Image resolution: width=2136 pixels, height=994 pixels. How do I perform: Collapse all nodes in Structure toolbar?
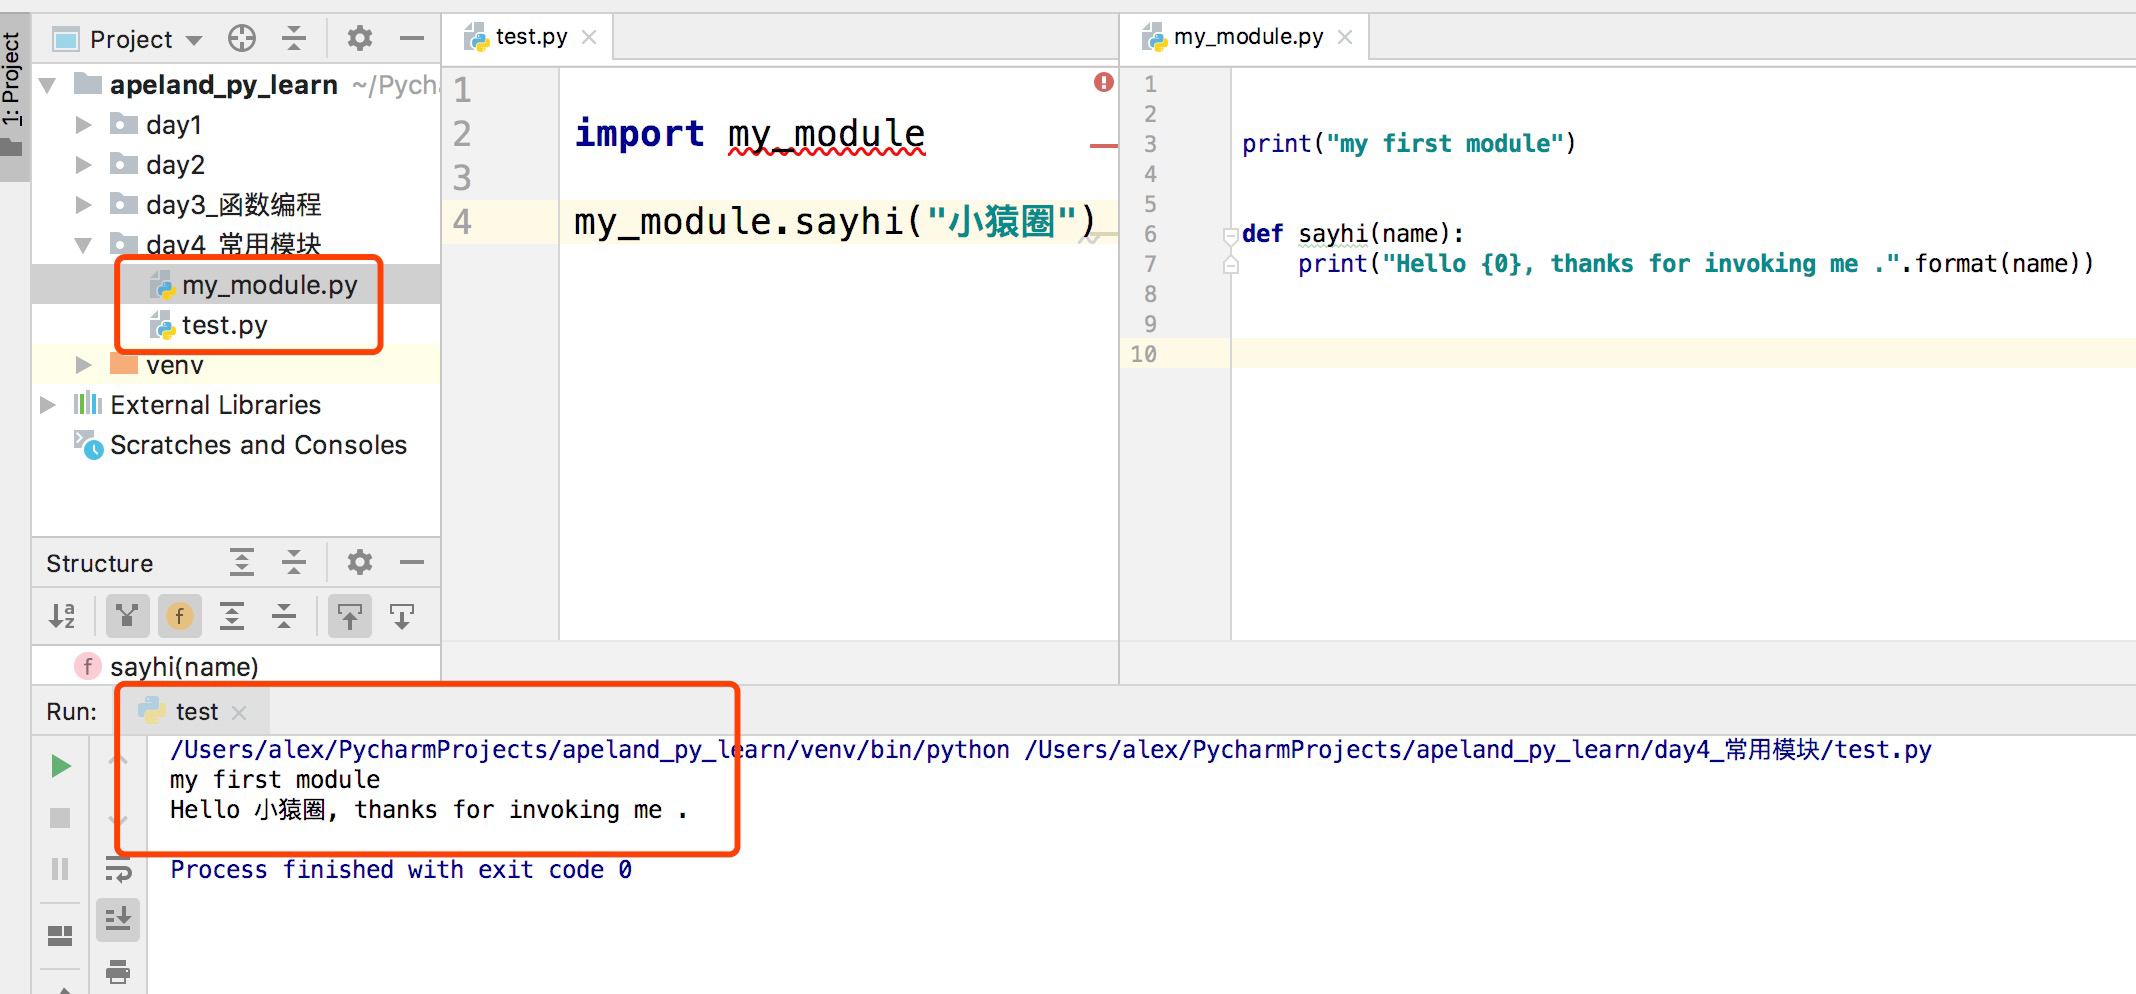pos(284,616)
